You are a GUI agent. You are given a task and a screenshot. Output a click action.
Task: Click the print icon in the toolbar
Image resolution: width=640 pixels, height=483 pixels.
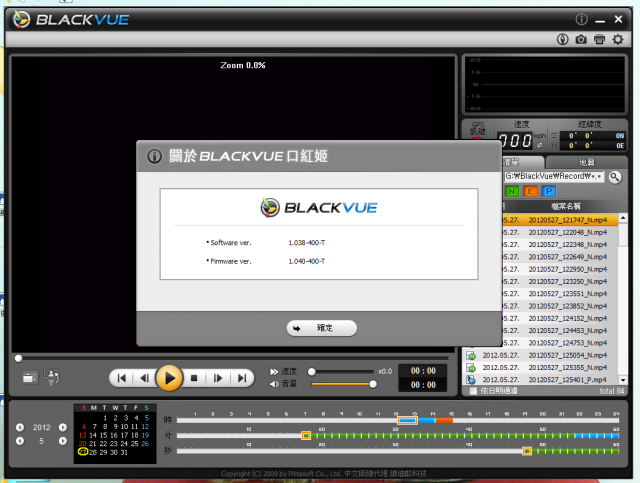coord(599,39)
